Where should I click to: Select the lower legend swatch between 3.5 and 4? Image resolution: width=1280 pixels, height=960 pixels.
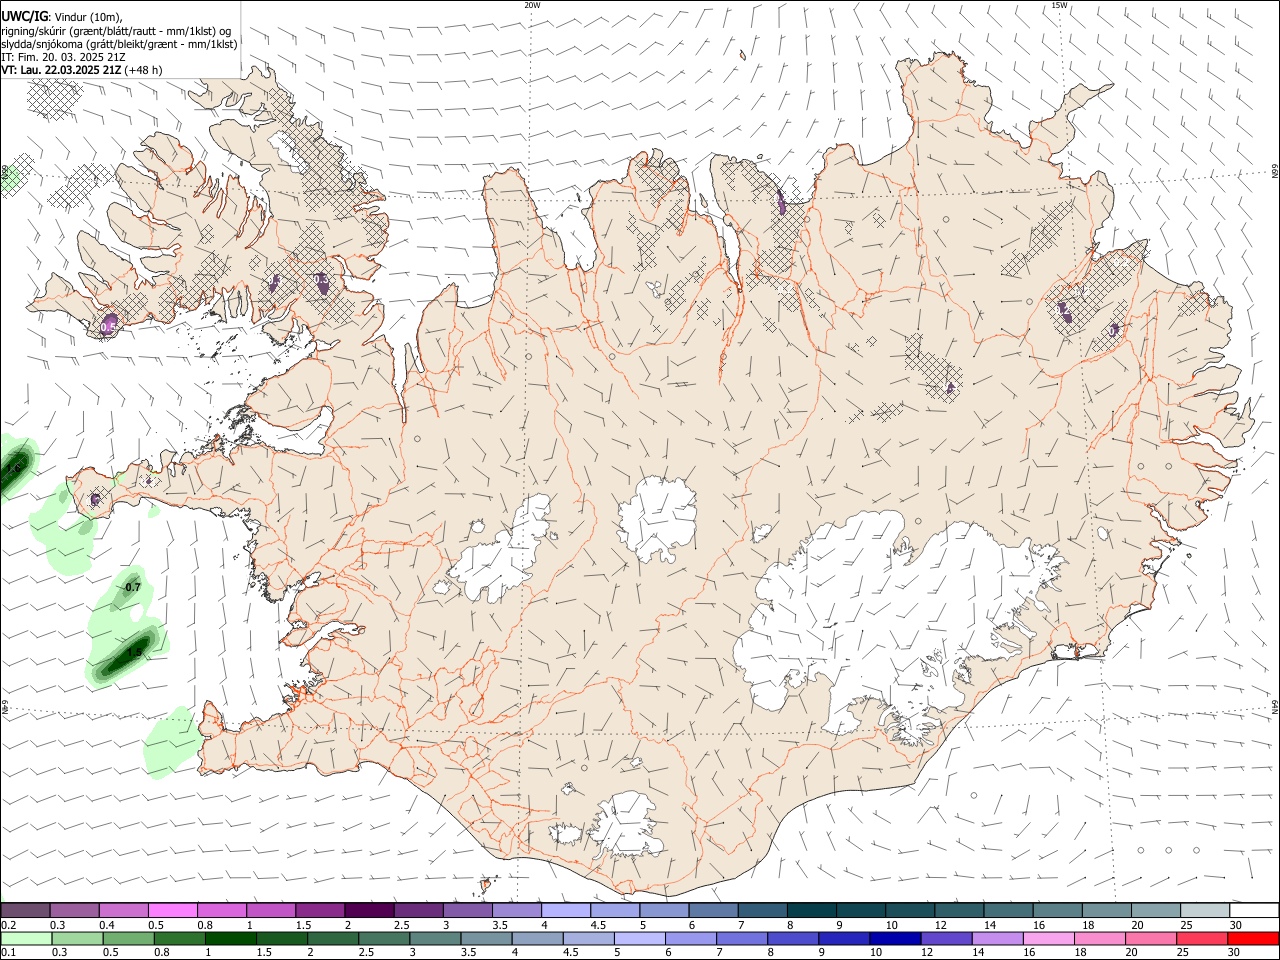tap(486, 938)
